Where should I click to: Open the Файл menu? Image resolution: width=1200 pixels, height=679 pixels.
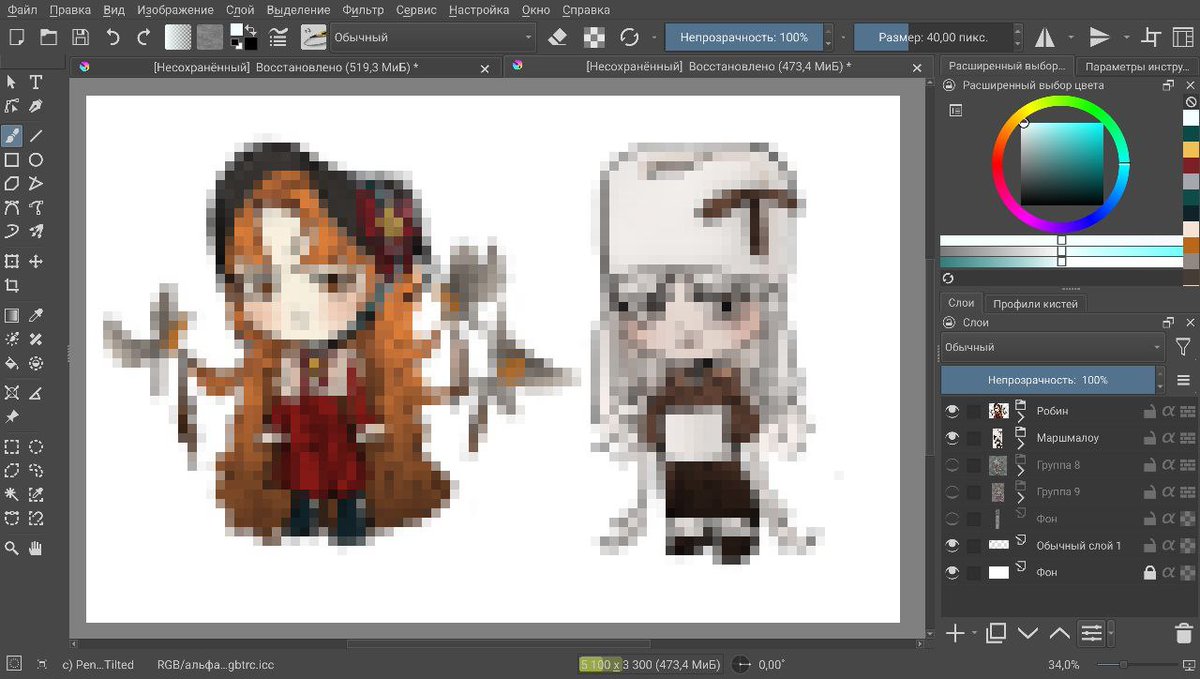21,10
